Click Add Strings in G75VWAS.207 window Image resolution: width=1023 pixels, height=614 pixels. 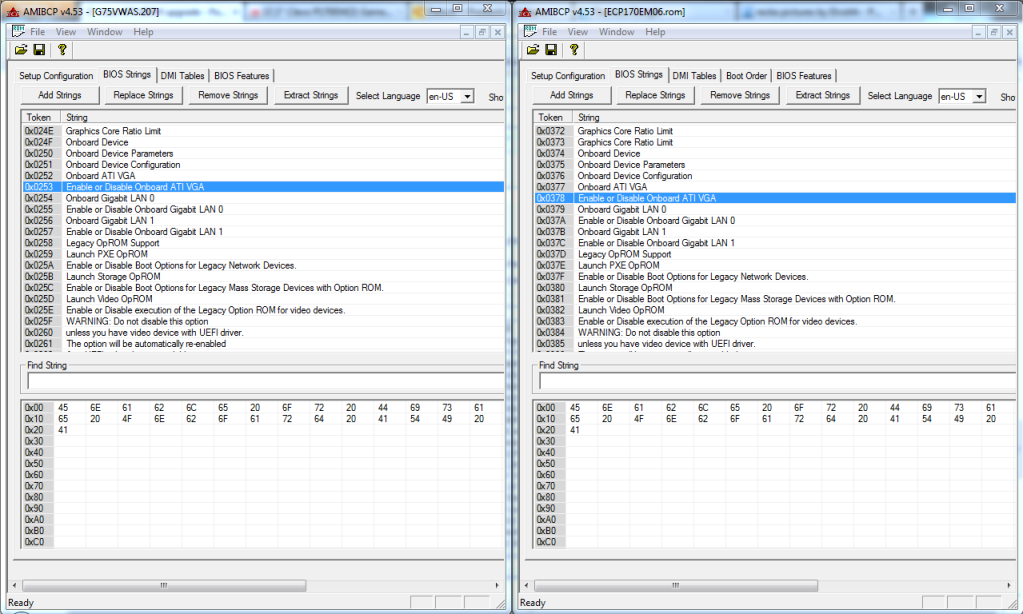(60, 95)
